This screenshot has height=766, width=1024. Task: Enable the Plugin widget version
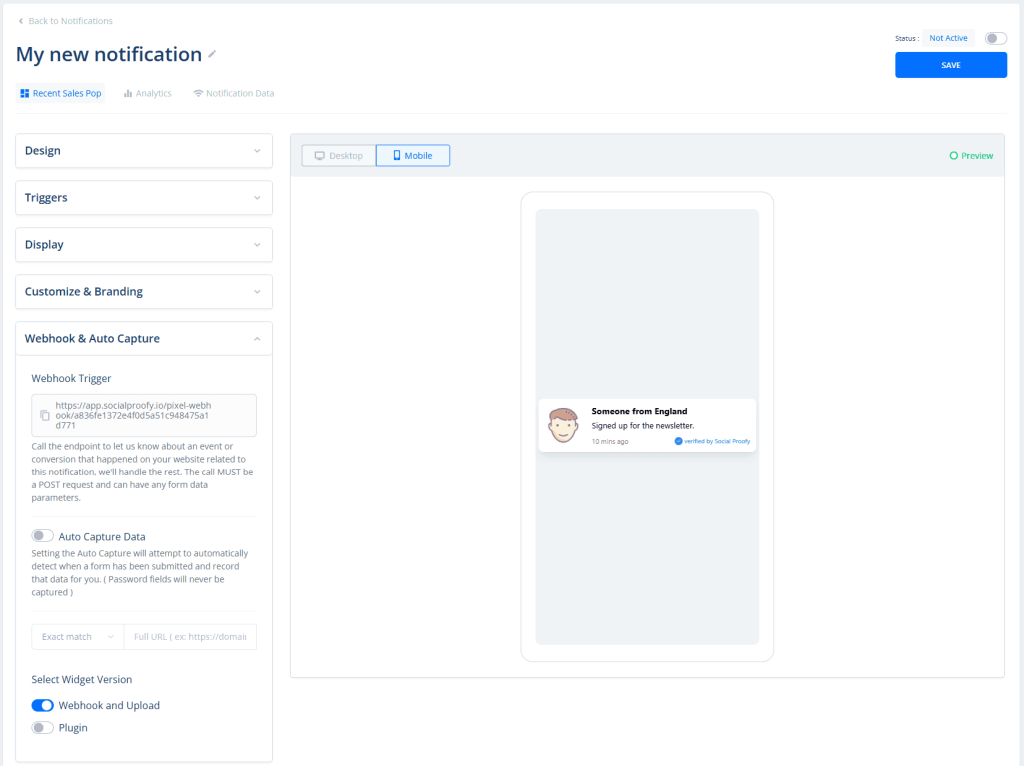click(42, 727)
